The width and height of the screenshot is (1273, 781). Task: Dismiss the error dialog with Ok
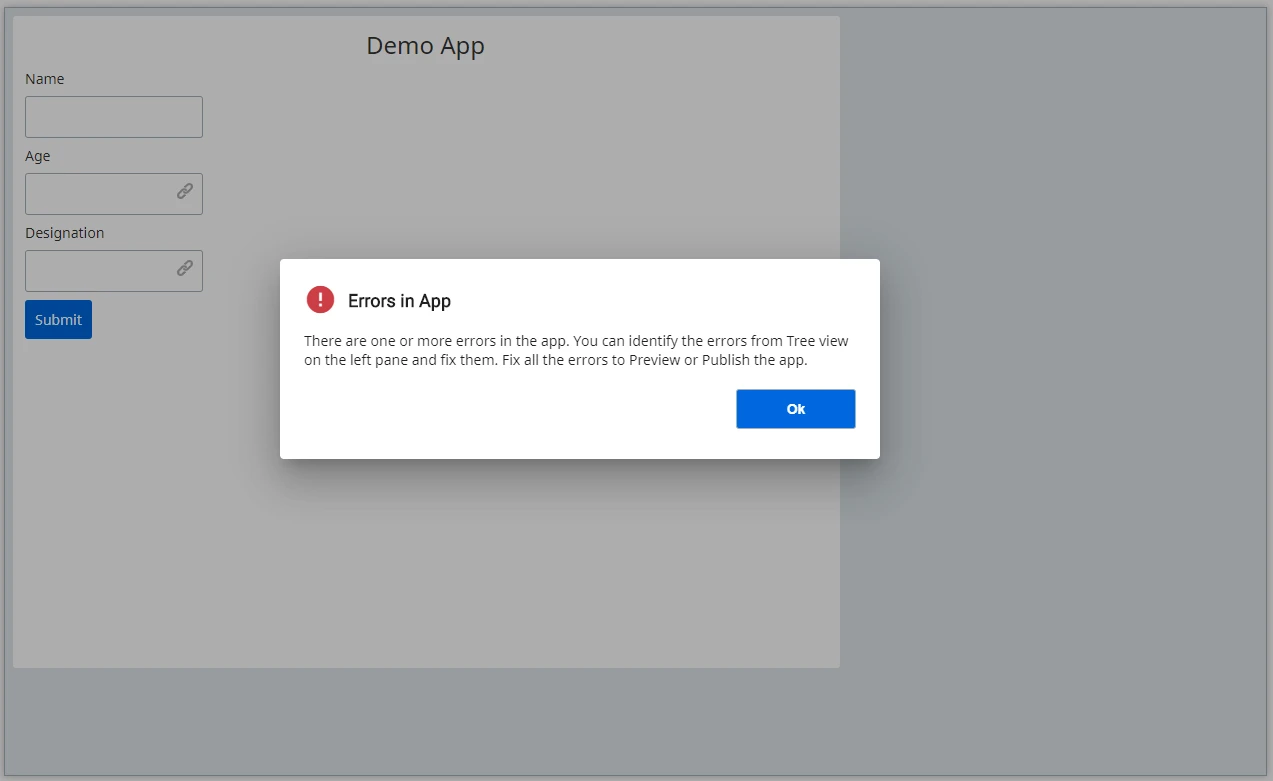pyautogui.click(x=795, y=409)
